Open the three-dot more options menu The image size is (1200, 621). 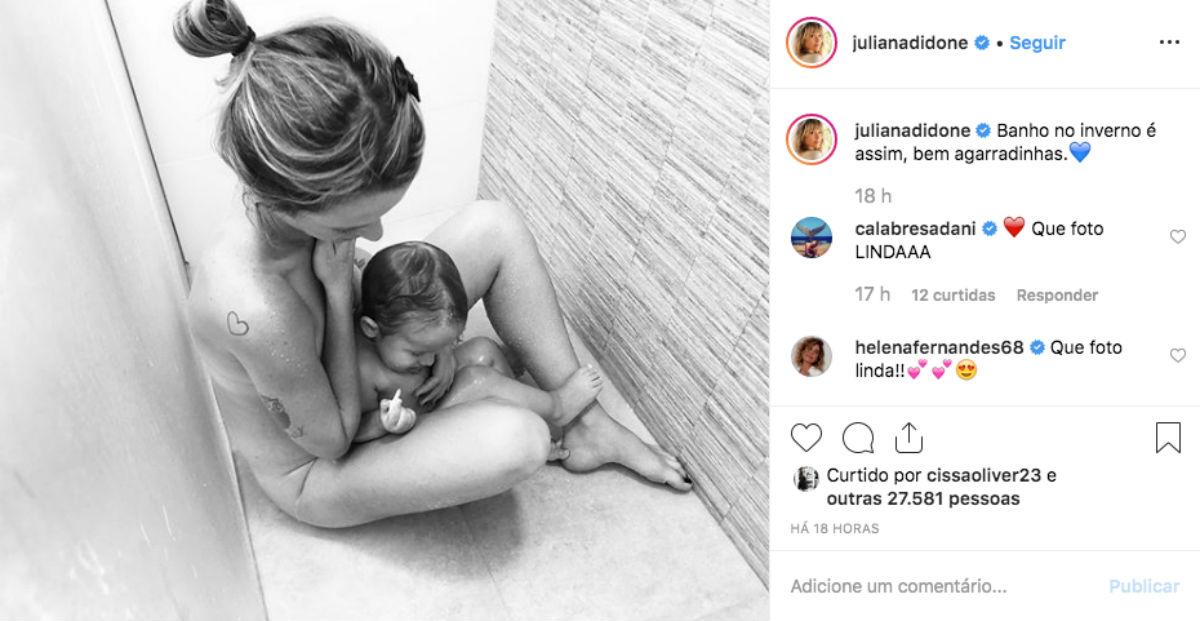click(1169, 43)
